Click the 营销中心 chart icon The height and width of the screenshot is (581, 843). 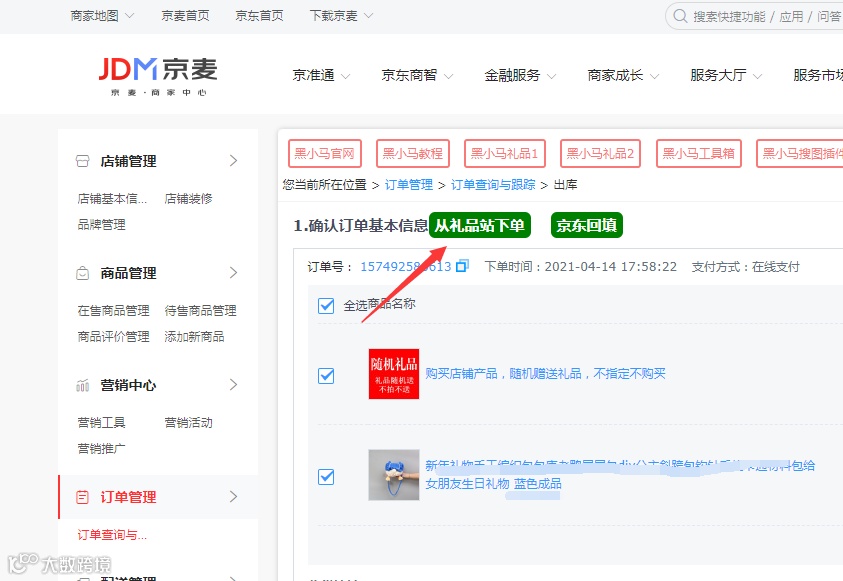pos(82,385)
